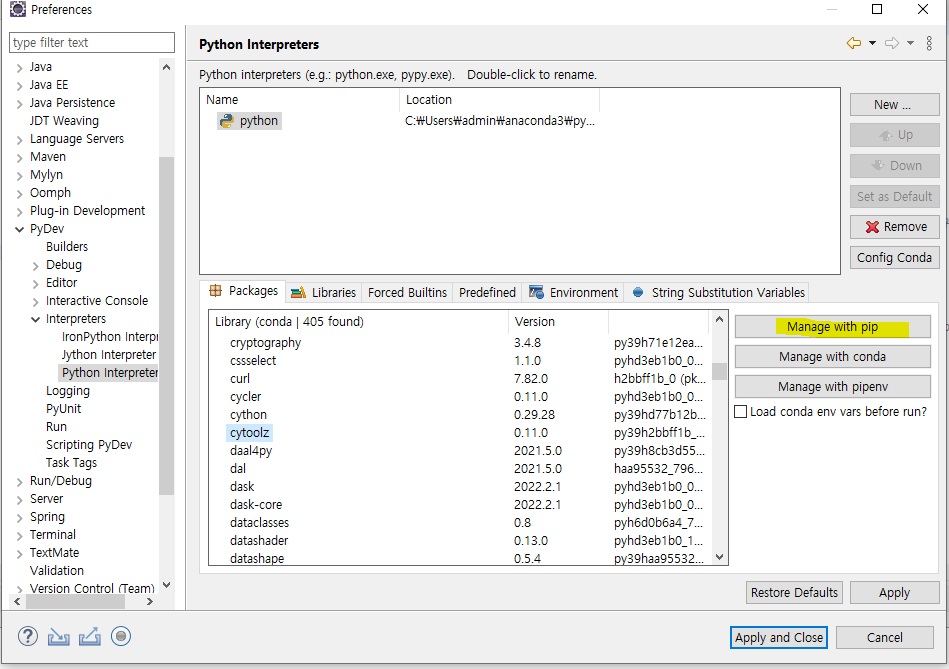Switch to the Libraries tab
949x669 pixels.
324,292
